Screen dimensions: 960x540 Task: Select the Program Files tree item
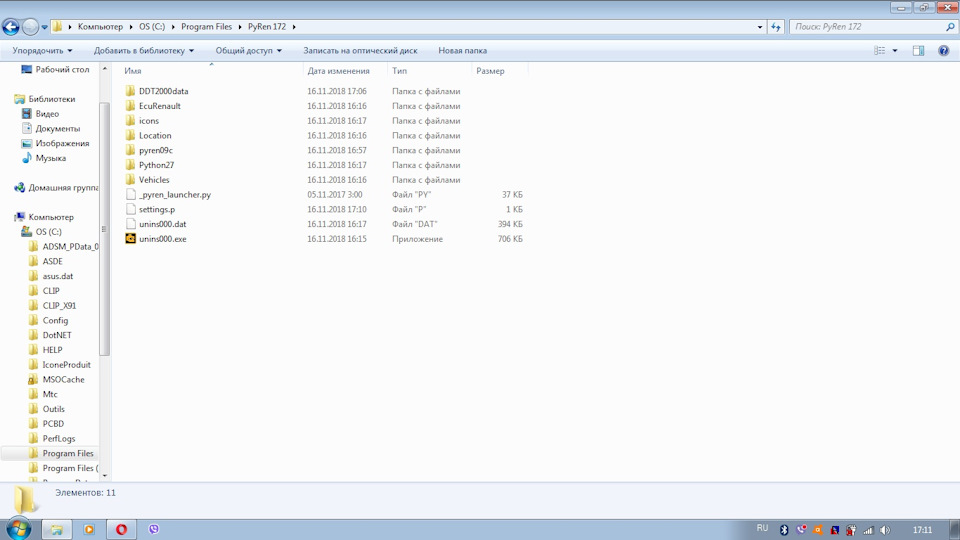67,454
